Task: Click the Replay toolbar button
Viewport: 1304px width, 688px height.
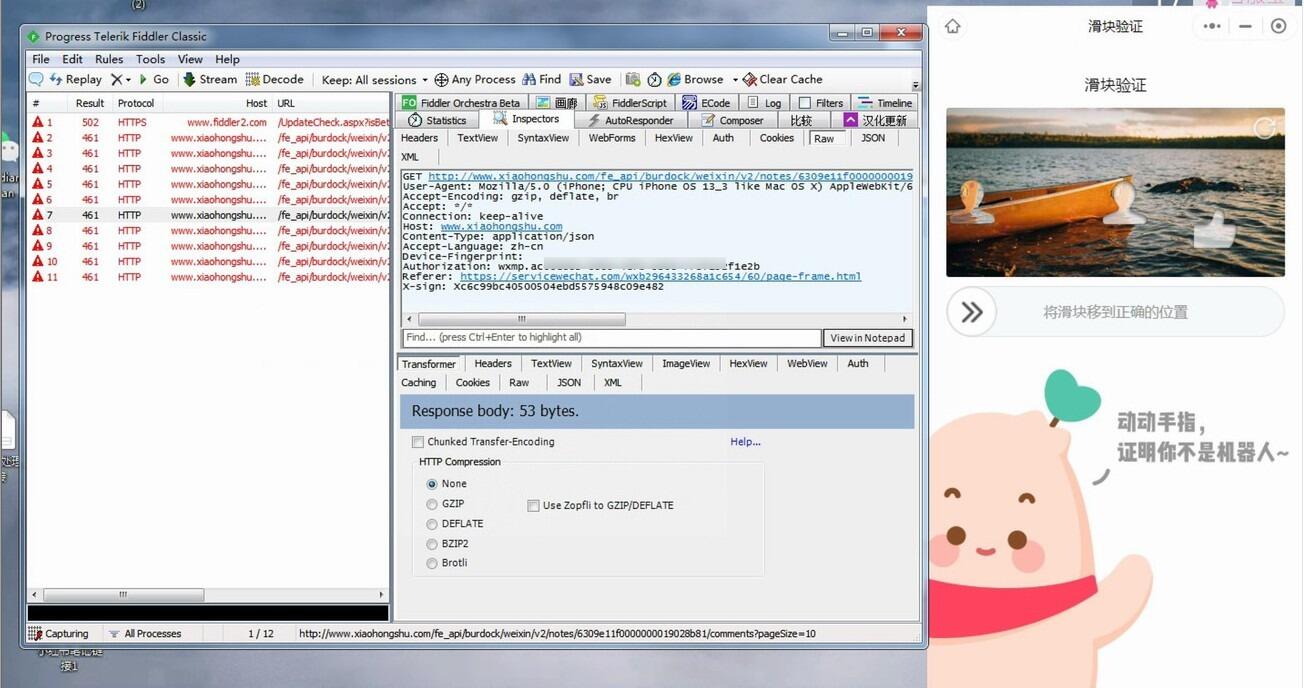Action: [x=75, y=80]
